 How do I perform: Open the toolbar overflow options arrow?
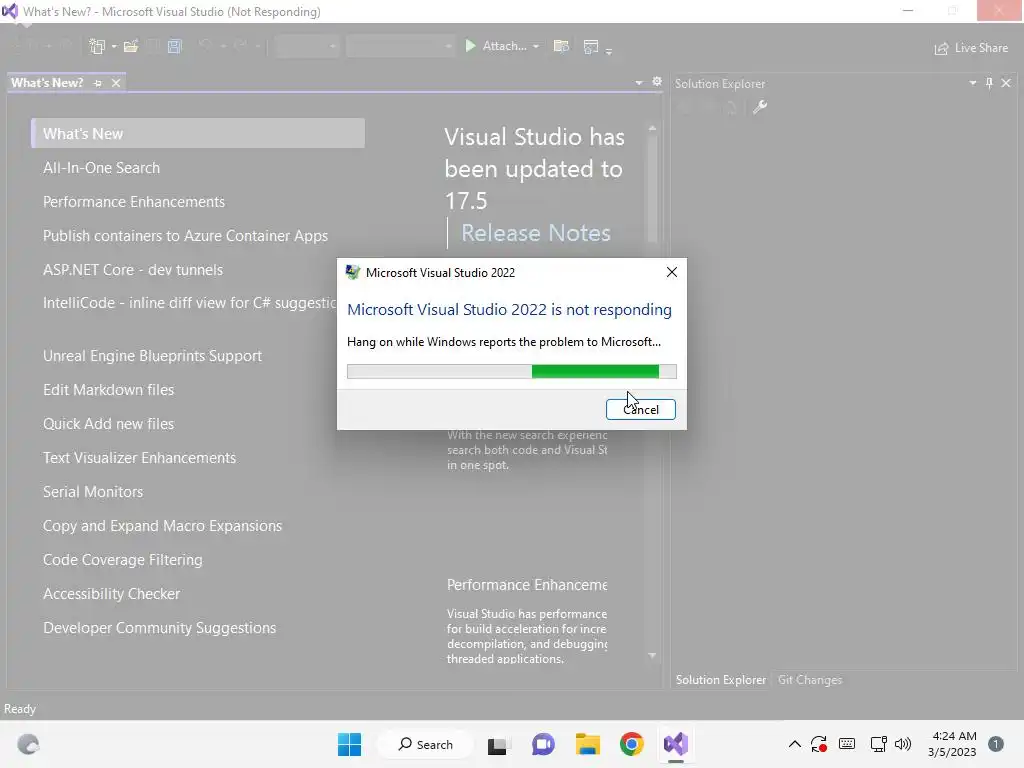pos(609,51)
